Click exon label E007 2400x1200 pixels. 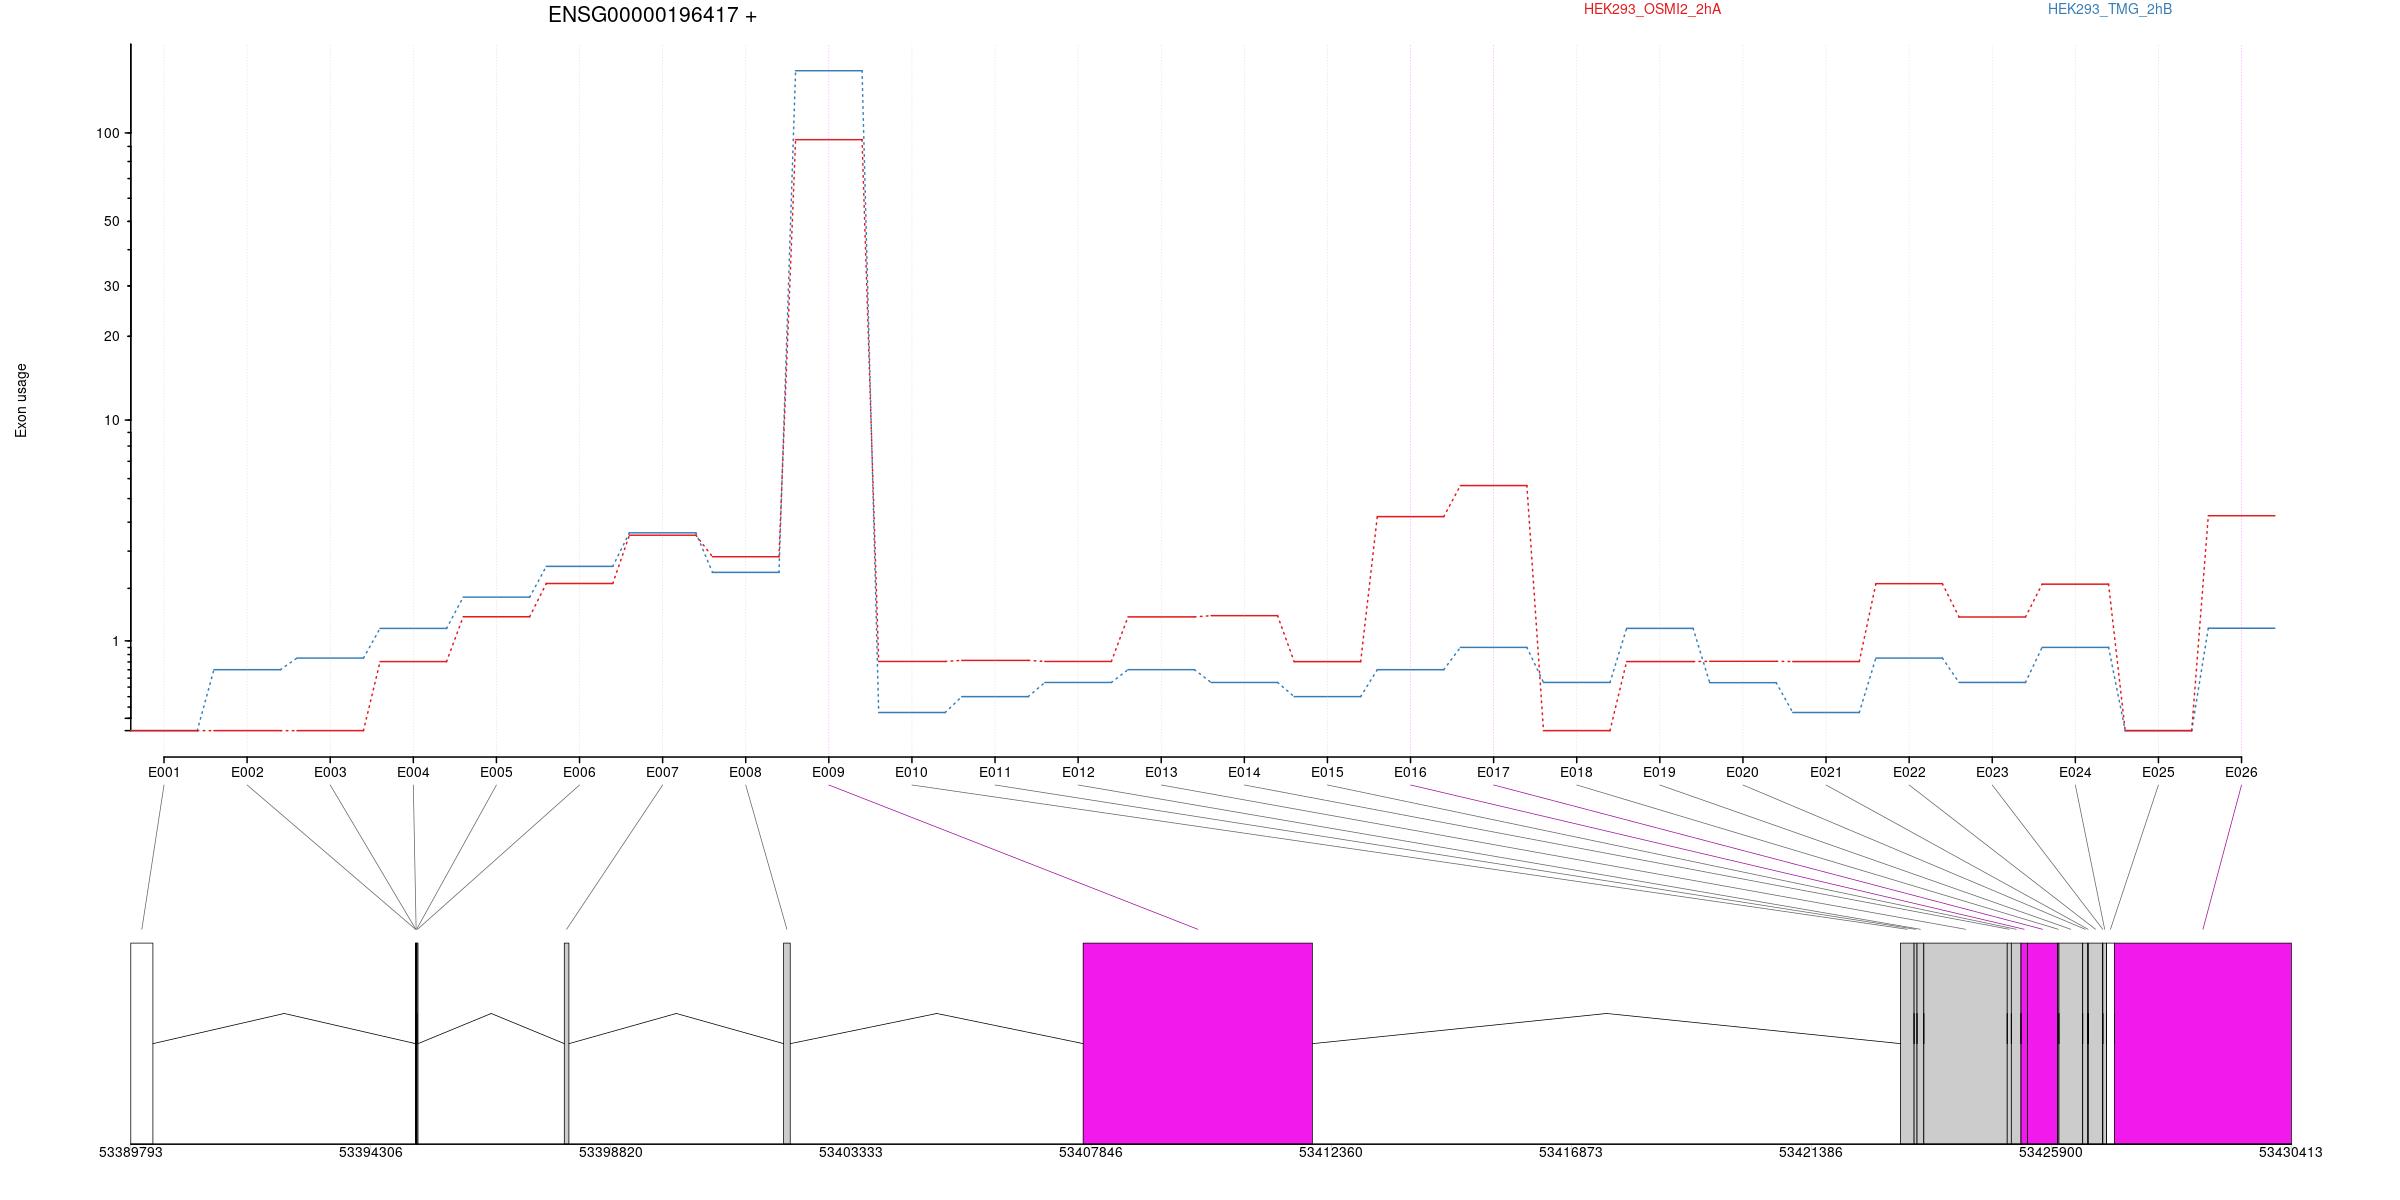pos(662,772)
